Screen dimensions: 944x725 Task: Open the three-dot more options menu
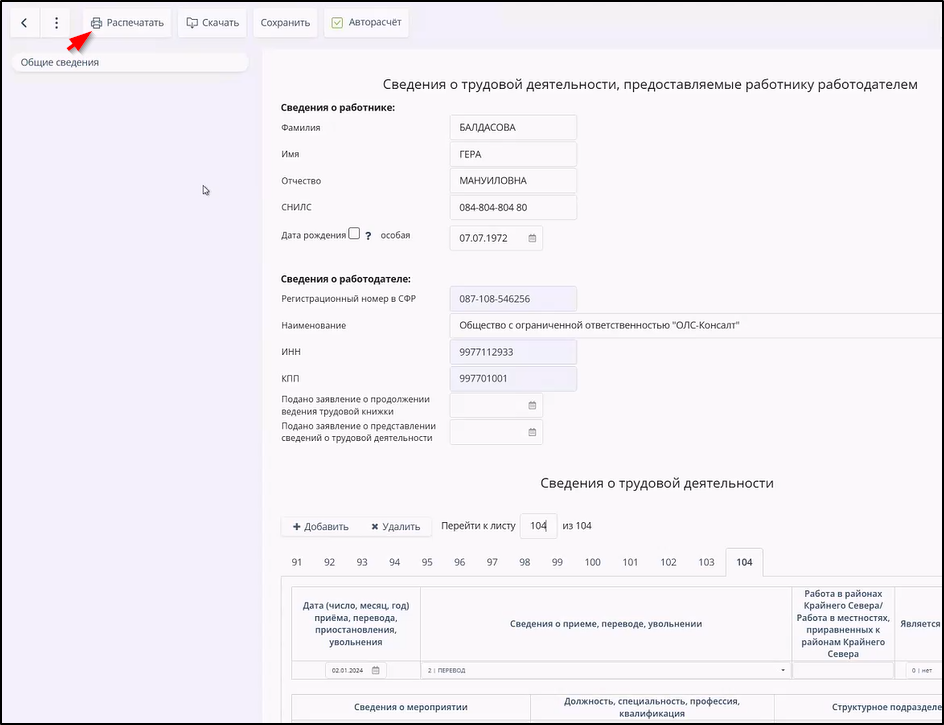(x=56, y=23)
